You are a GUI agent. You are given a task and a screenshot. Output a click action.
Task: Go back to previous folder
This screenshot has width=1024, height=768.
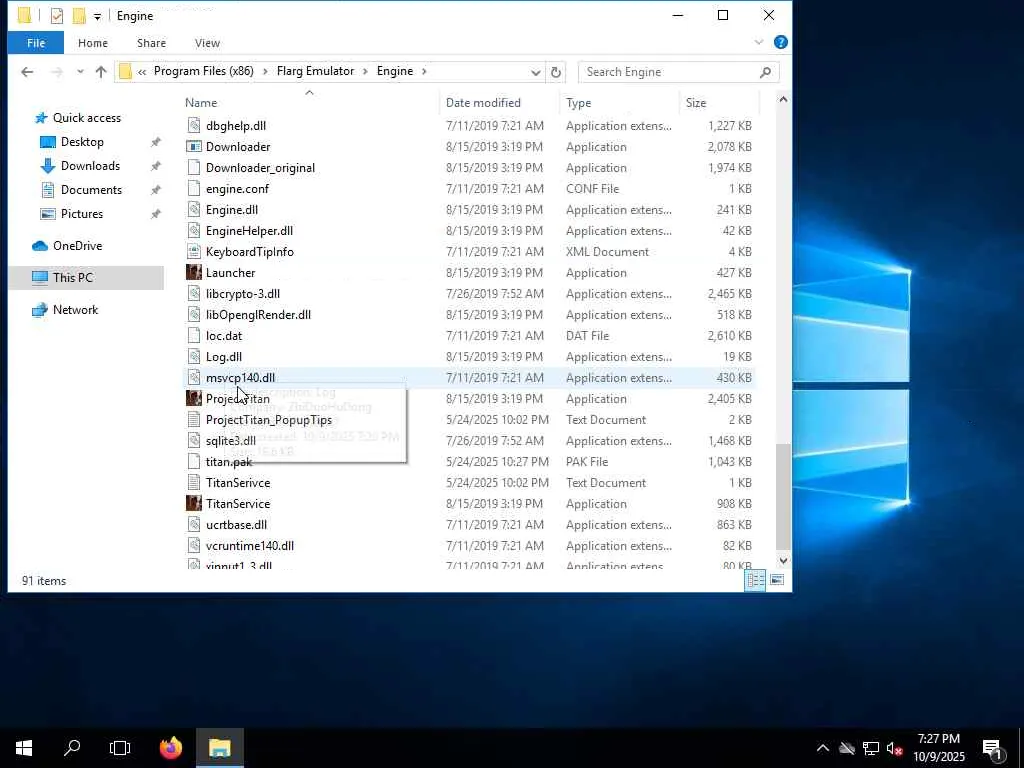(27, 72)
